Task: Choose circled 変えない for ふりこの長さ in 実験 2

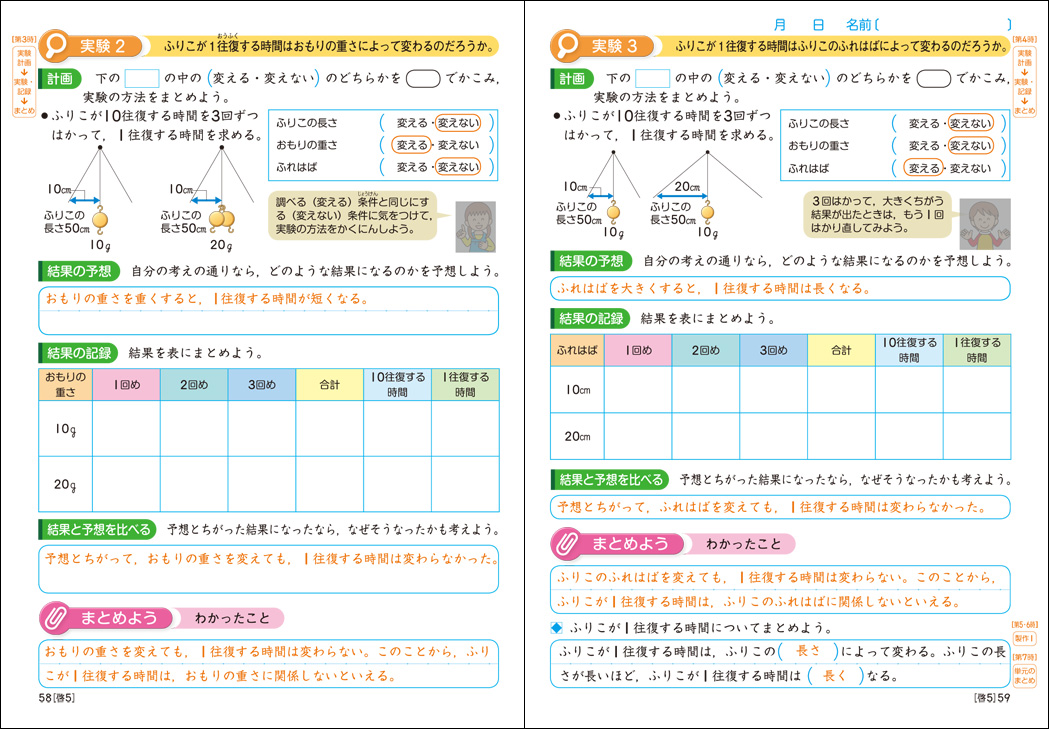Action: point(458,122)
